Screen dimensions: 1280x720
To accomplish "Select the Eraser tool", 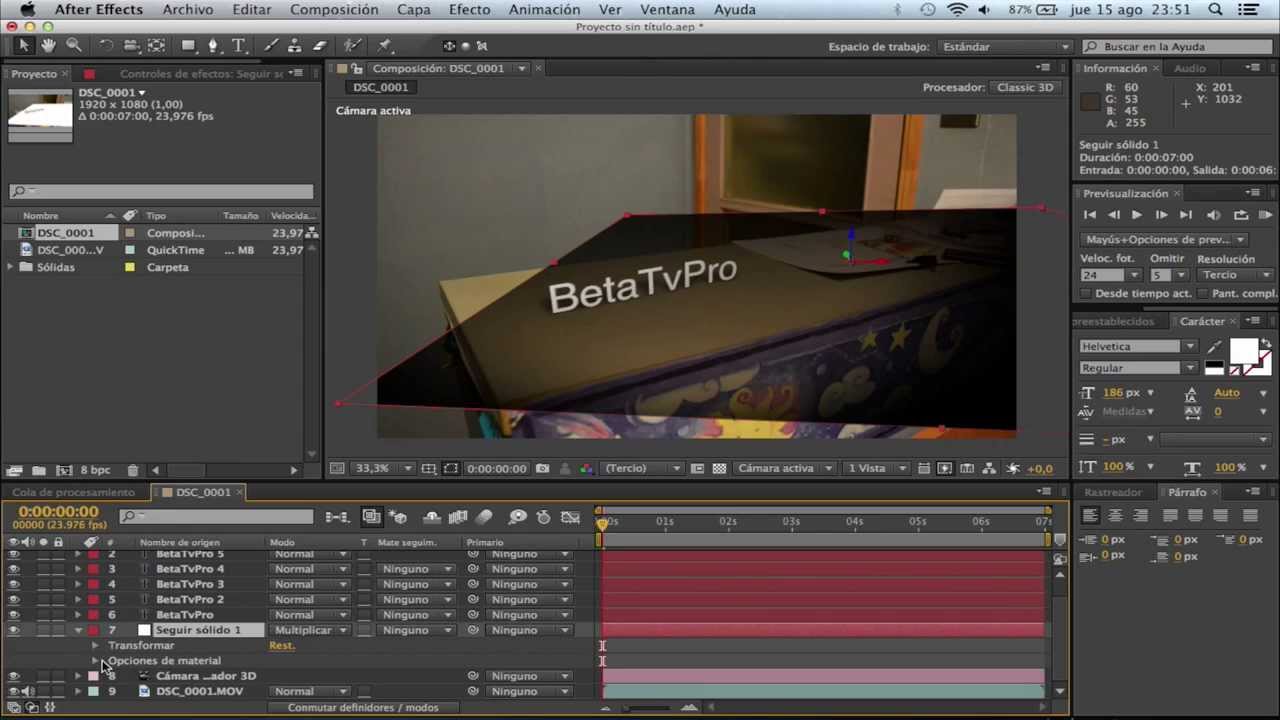I will 320,46.
